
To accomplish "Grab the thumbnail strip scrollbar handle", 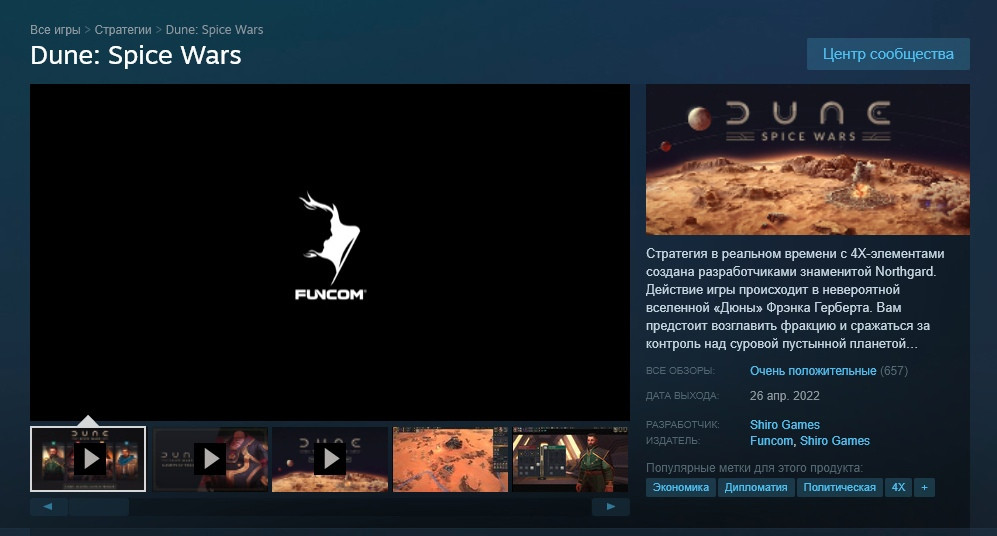I will point(99,507).
